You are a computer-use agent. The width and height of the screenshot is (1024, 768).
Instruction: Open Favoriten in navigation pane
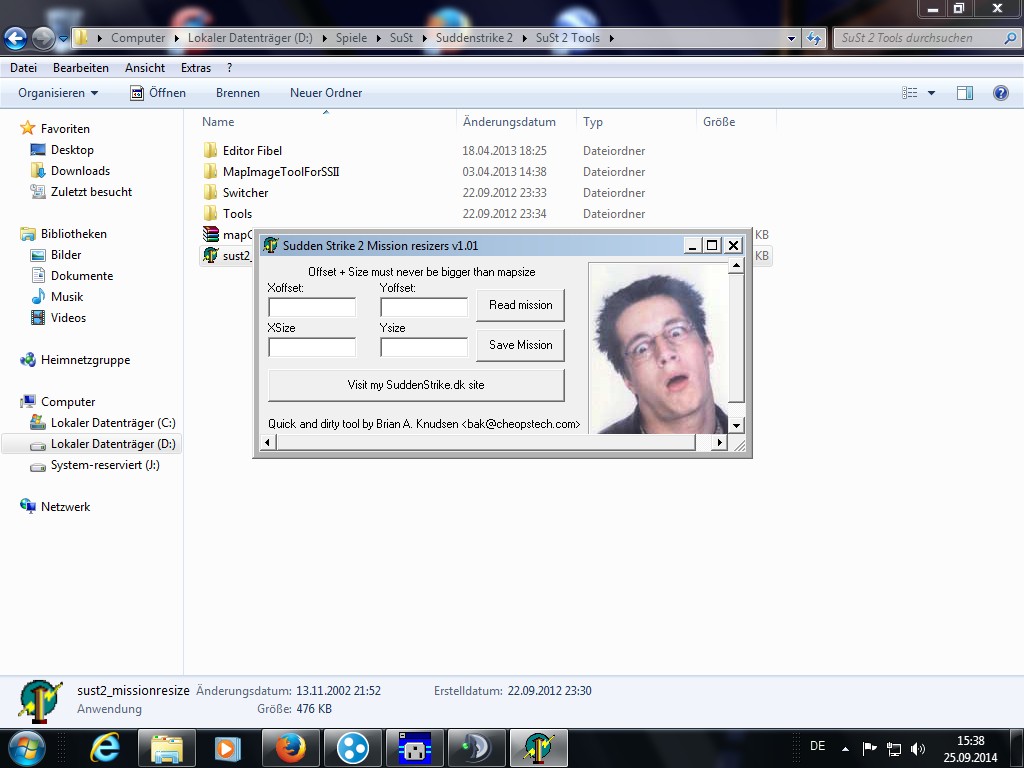pyautogui.click(x=65, y=129)
